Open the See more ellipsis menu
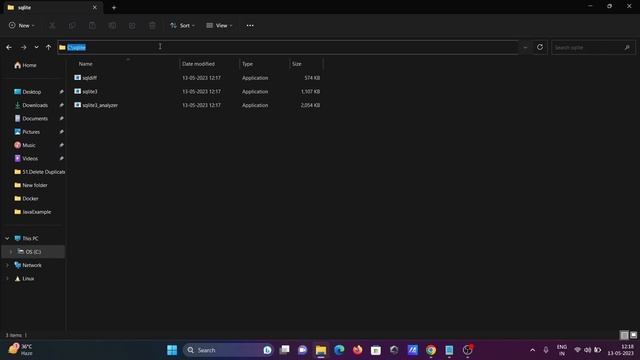The image size is (640, 360). [x=250, y=25]
